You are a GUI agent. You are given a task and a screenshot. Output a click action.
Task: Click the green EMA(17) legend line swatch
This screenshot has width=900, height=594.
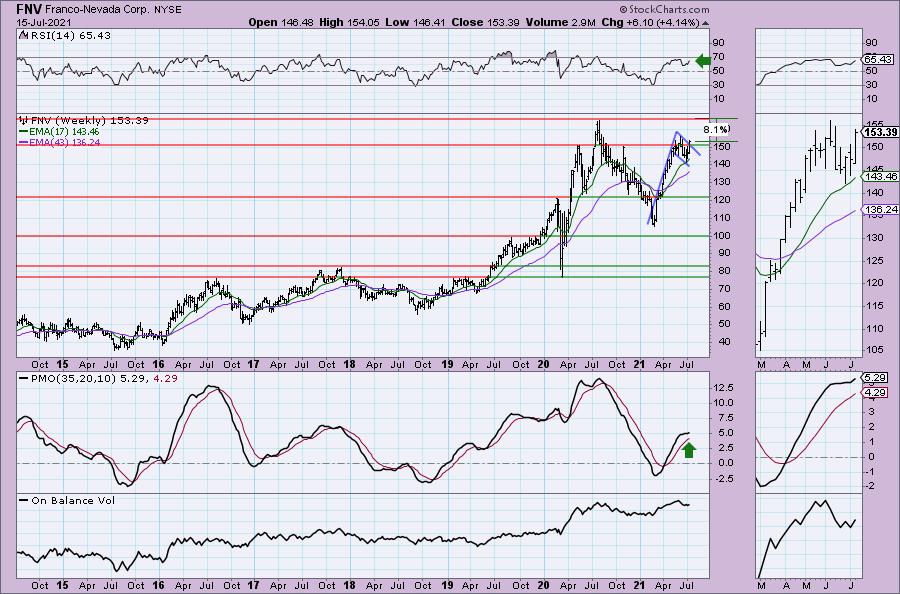click(x=24, y=131)
